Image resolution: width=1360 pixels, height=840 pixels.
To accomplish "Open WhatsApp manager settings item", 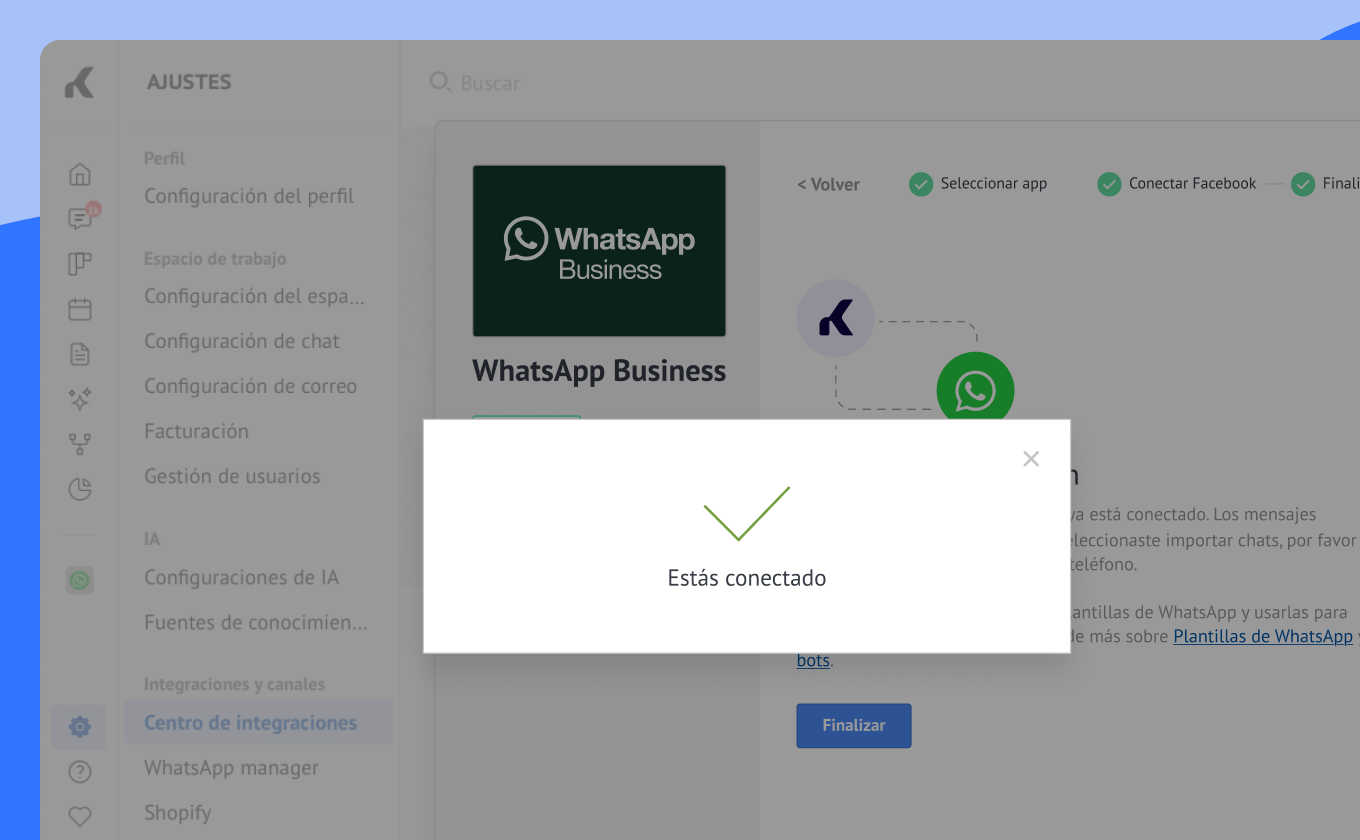I will [x=231, y=768].
